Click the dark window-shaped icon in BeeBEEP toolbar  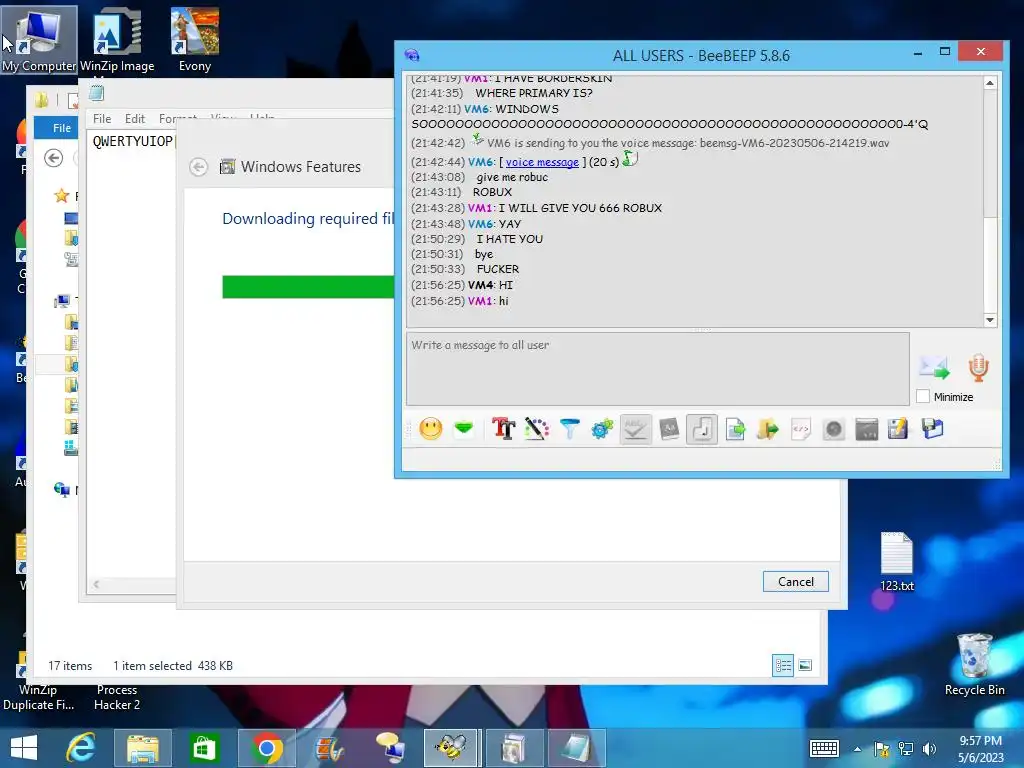pos(867,429)
